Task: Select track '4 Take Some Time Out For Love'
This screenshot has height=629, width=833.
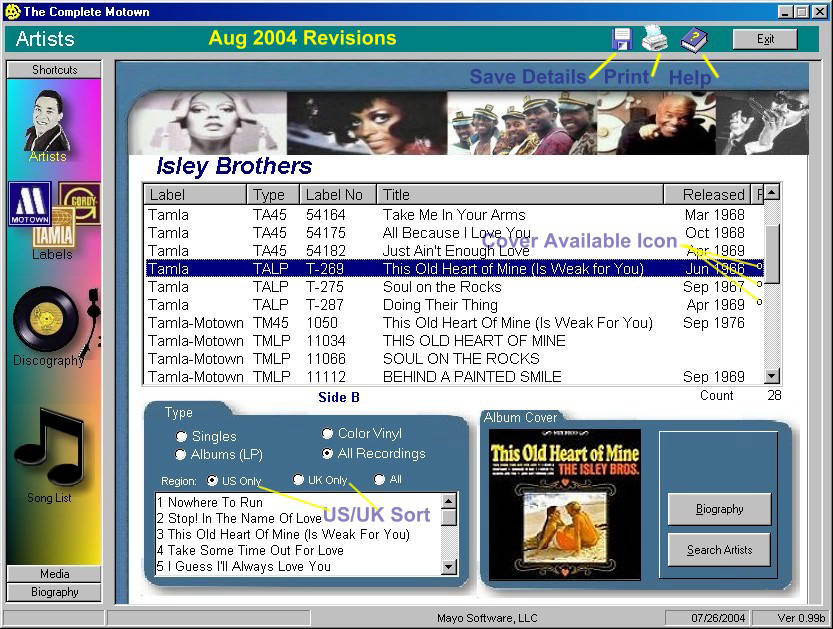Action: click(x=298, y=550)
